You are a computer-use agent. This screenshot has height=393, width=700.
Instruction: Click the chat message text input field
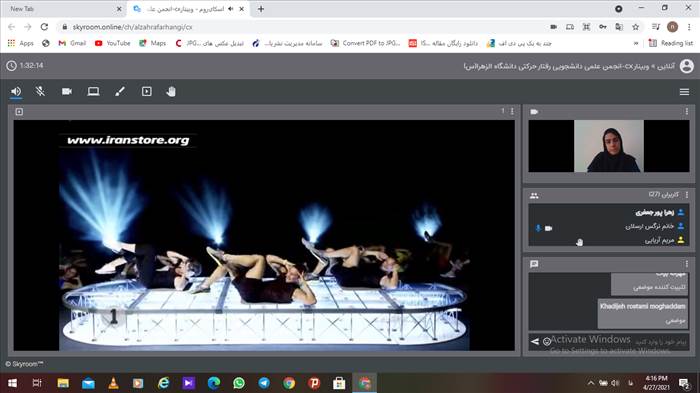point(621,342)
